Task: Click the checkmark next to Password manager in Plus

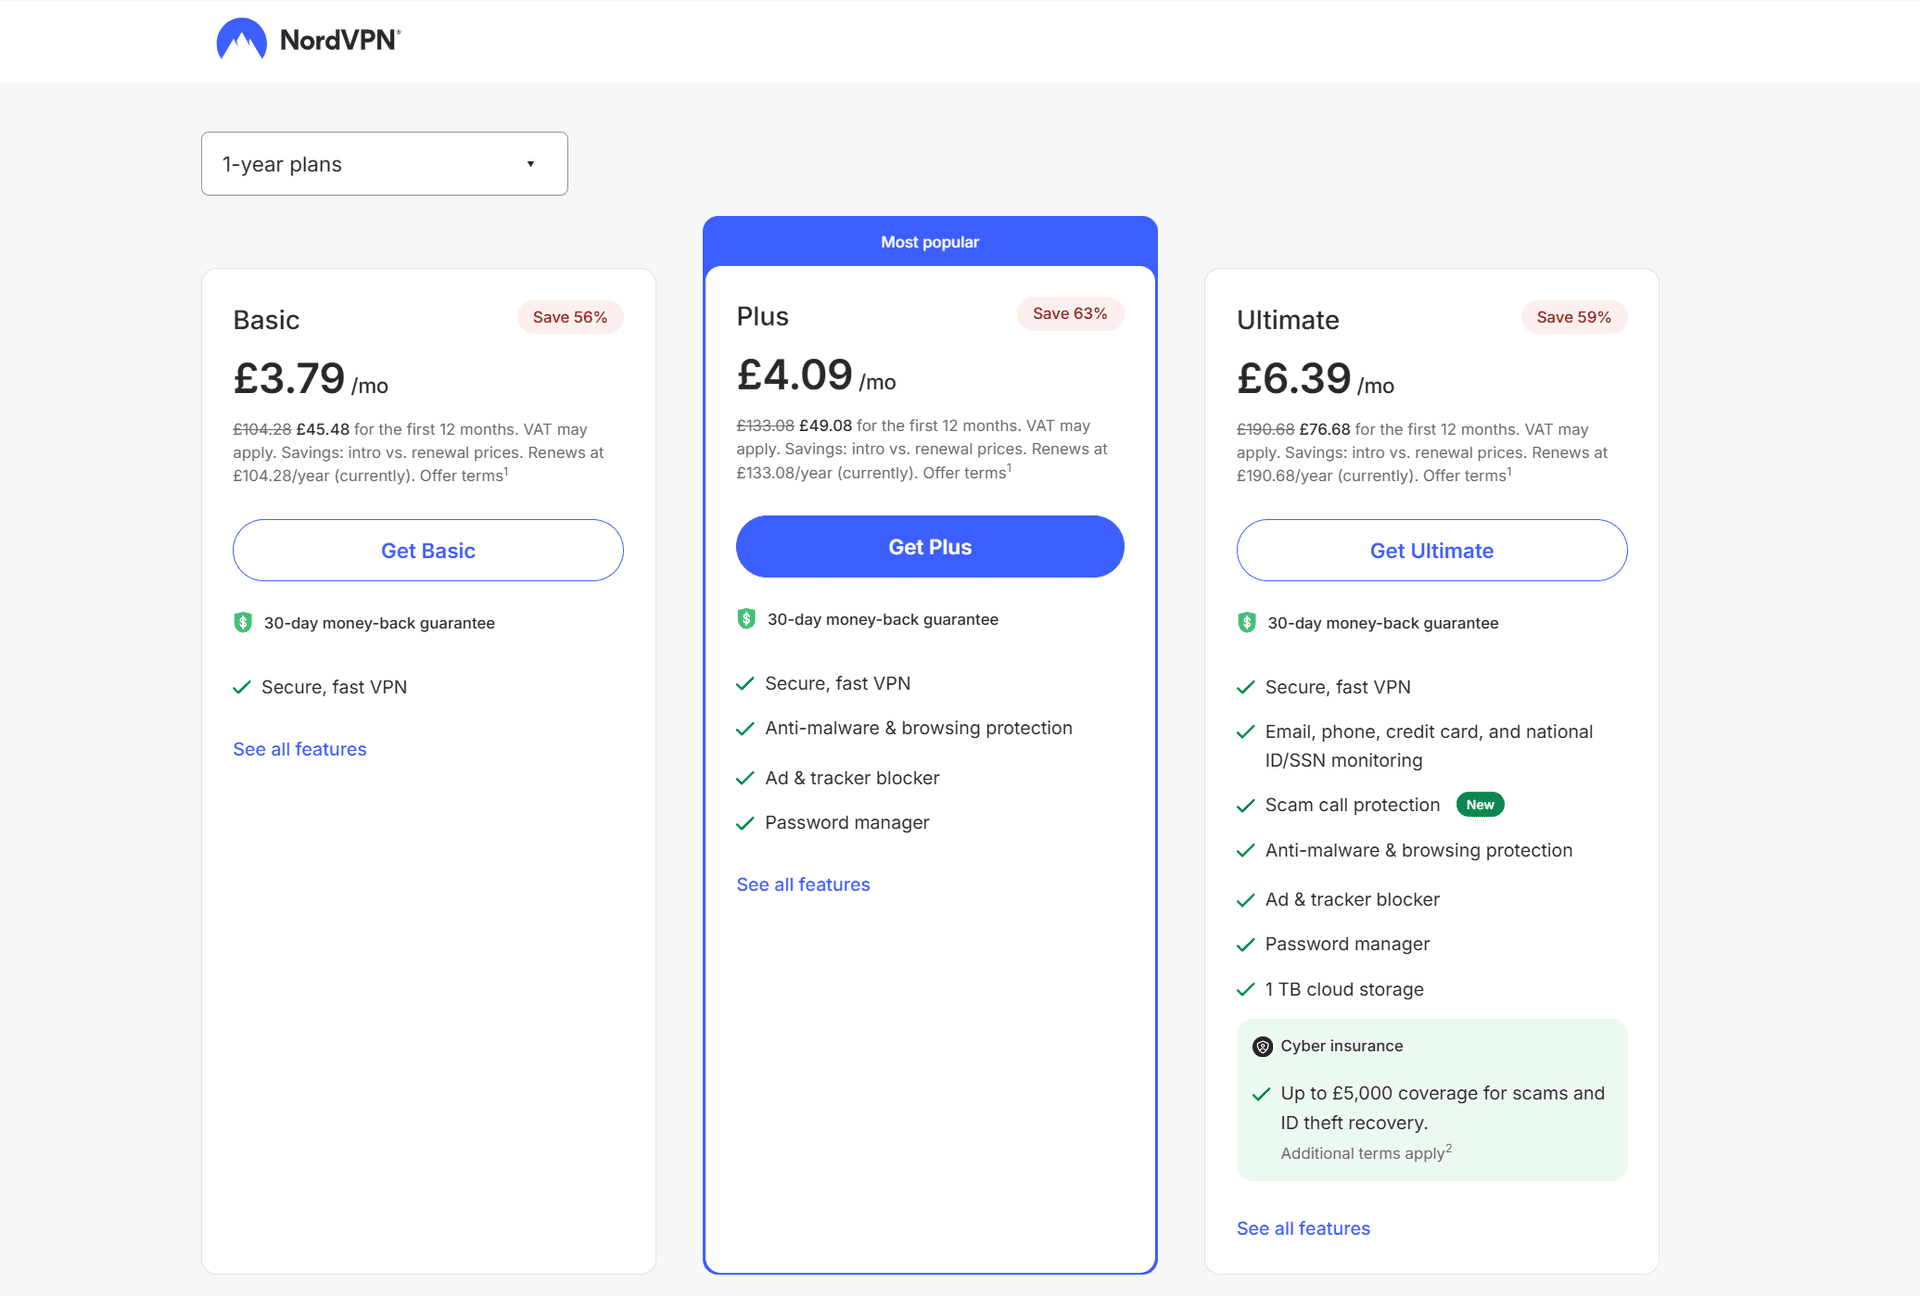Action: pyautogui.click(x=745, y=823)
